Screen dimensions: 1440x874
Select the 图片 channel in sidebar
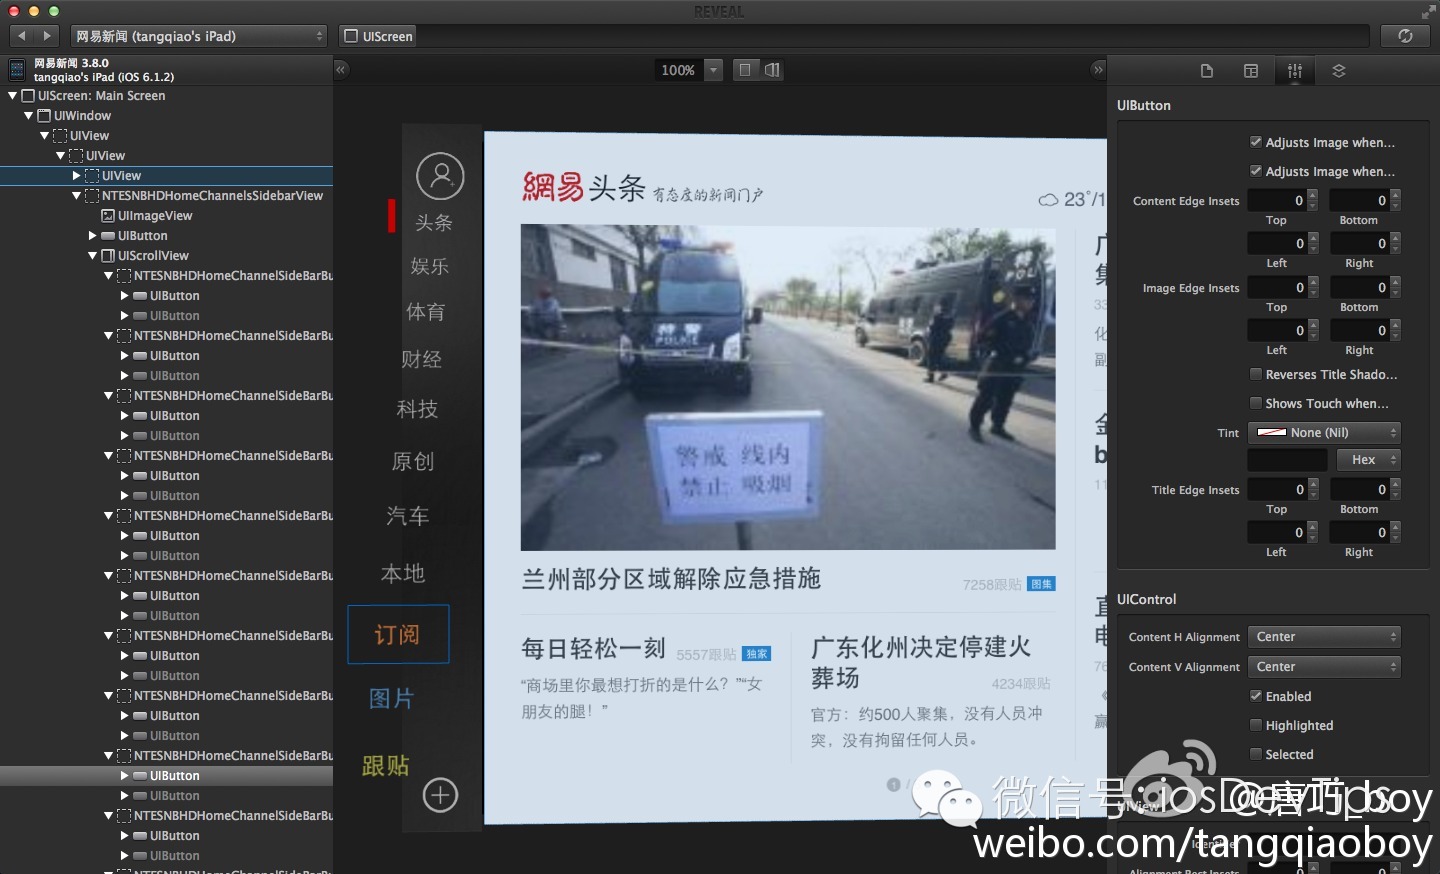391,699
